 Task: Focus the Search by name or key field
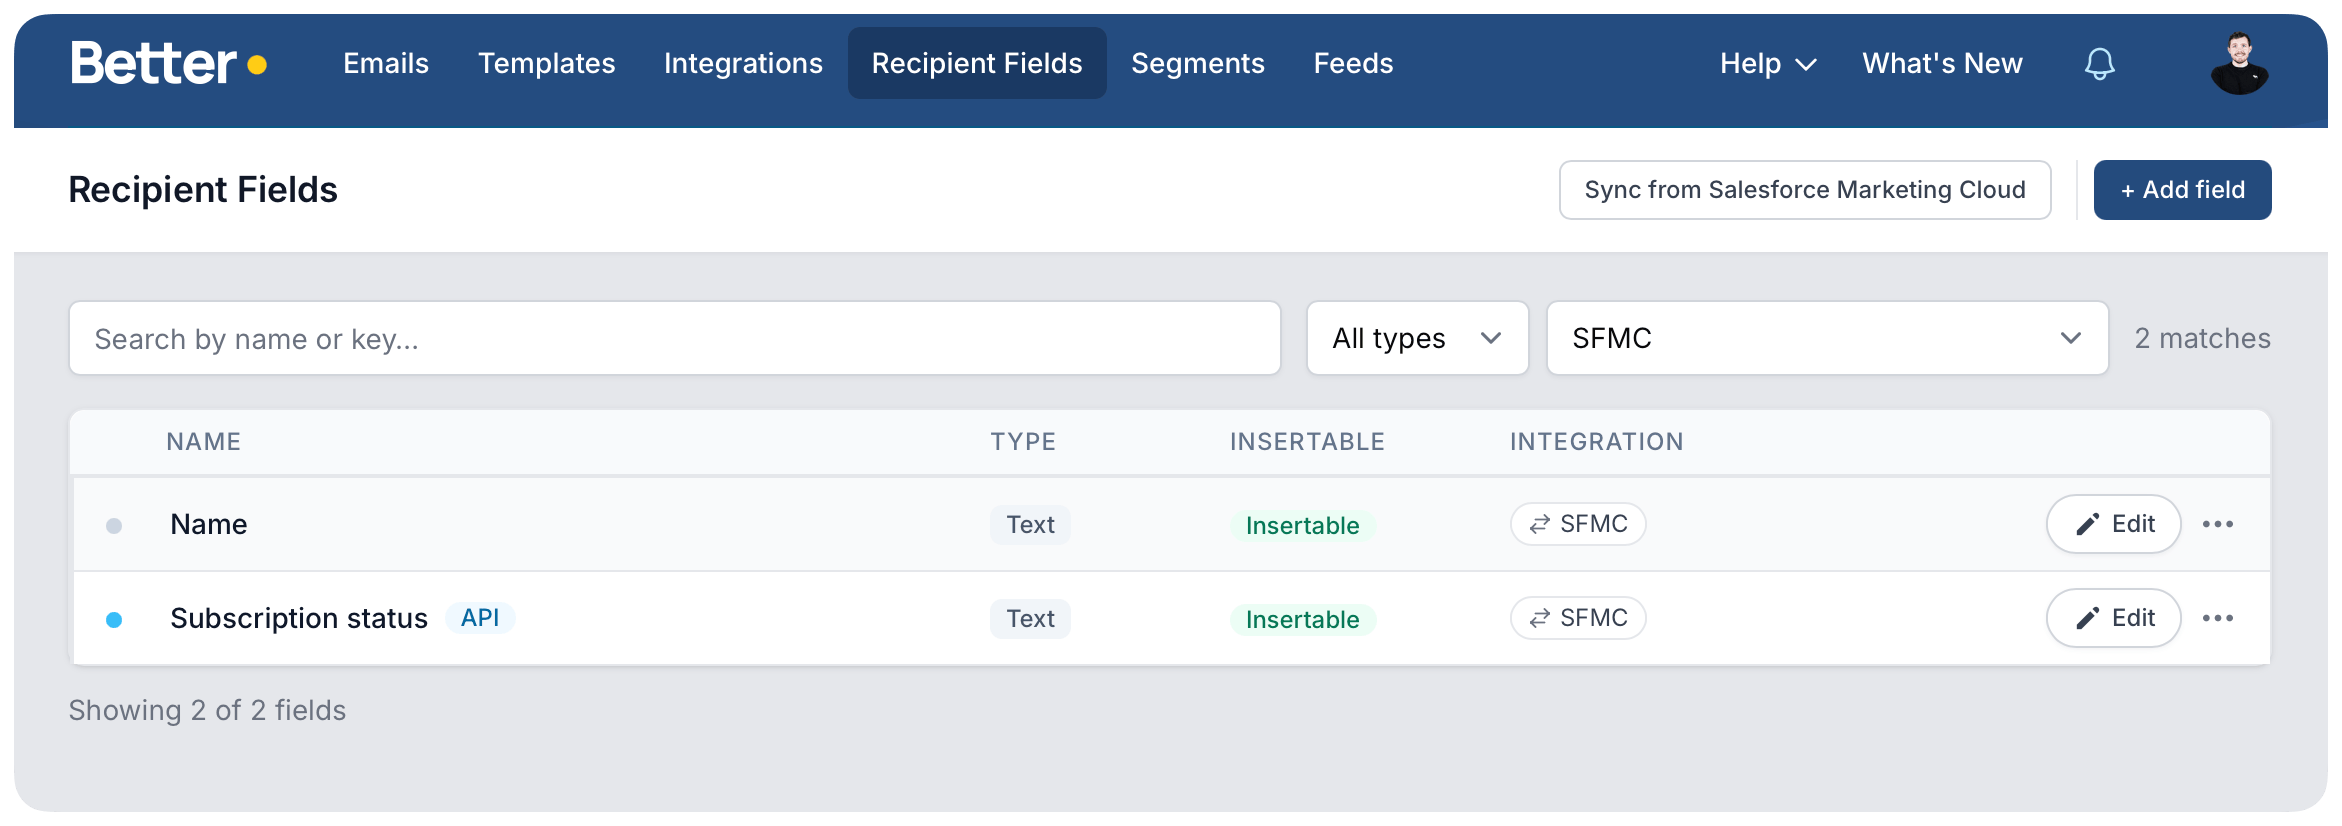coord(675,338)
